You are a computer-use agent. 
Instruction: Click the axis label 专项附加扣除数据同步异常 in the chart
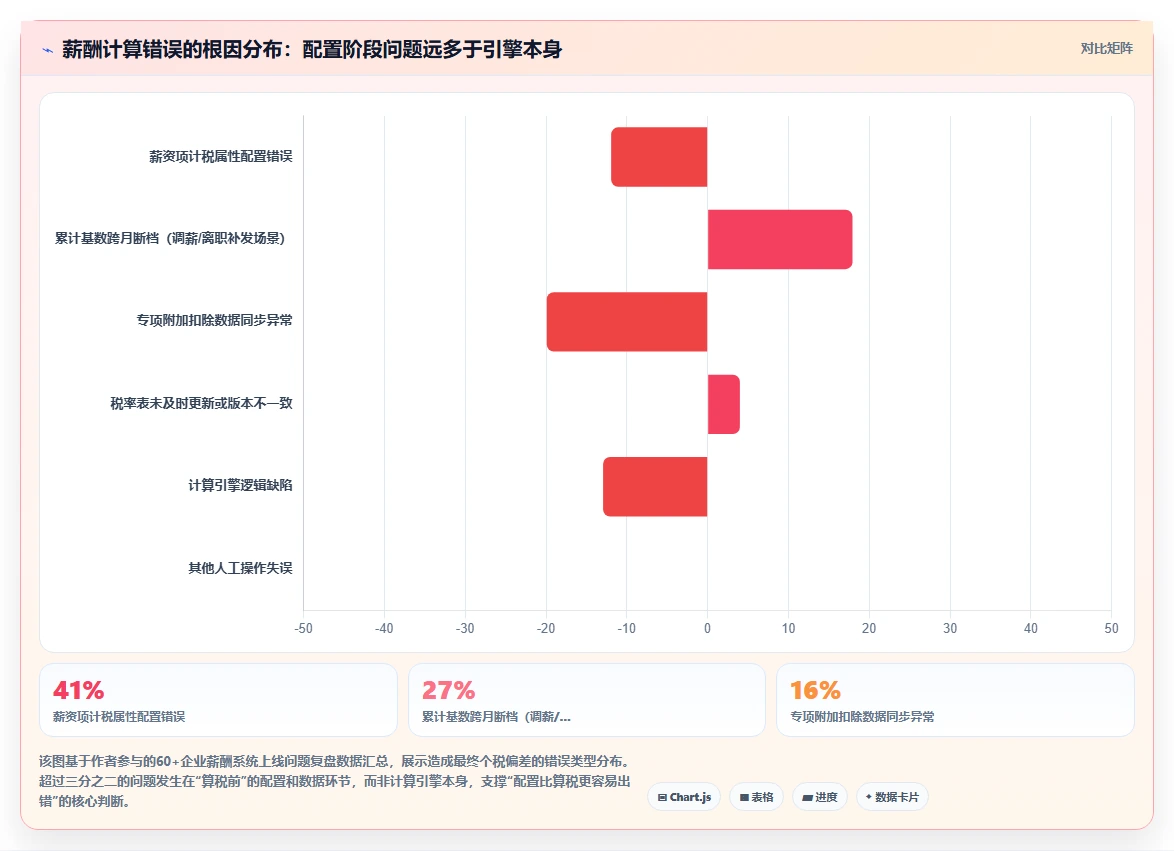214,320
